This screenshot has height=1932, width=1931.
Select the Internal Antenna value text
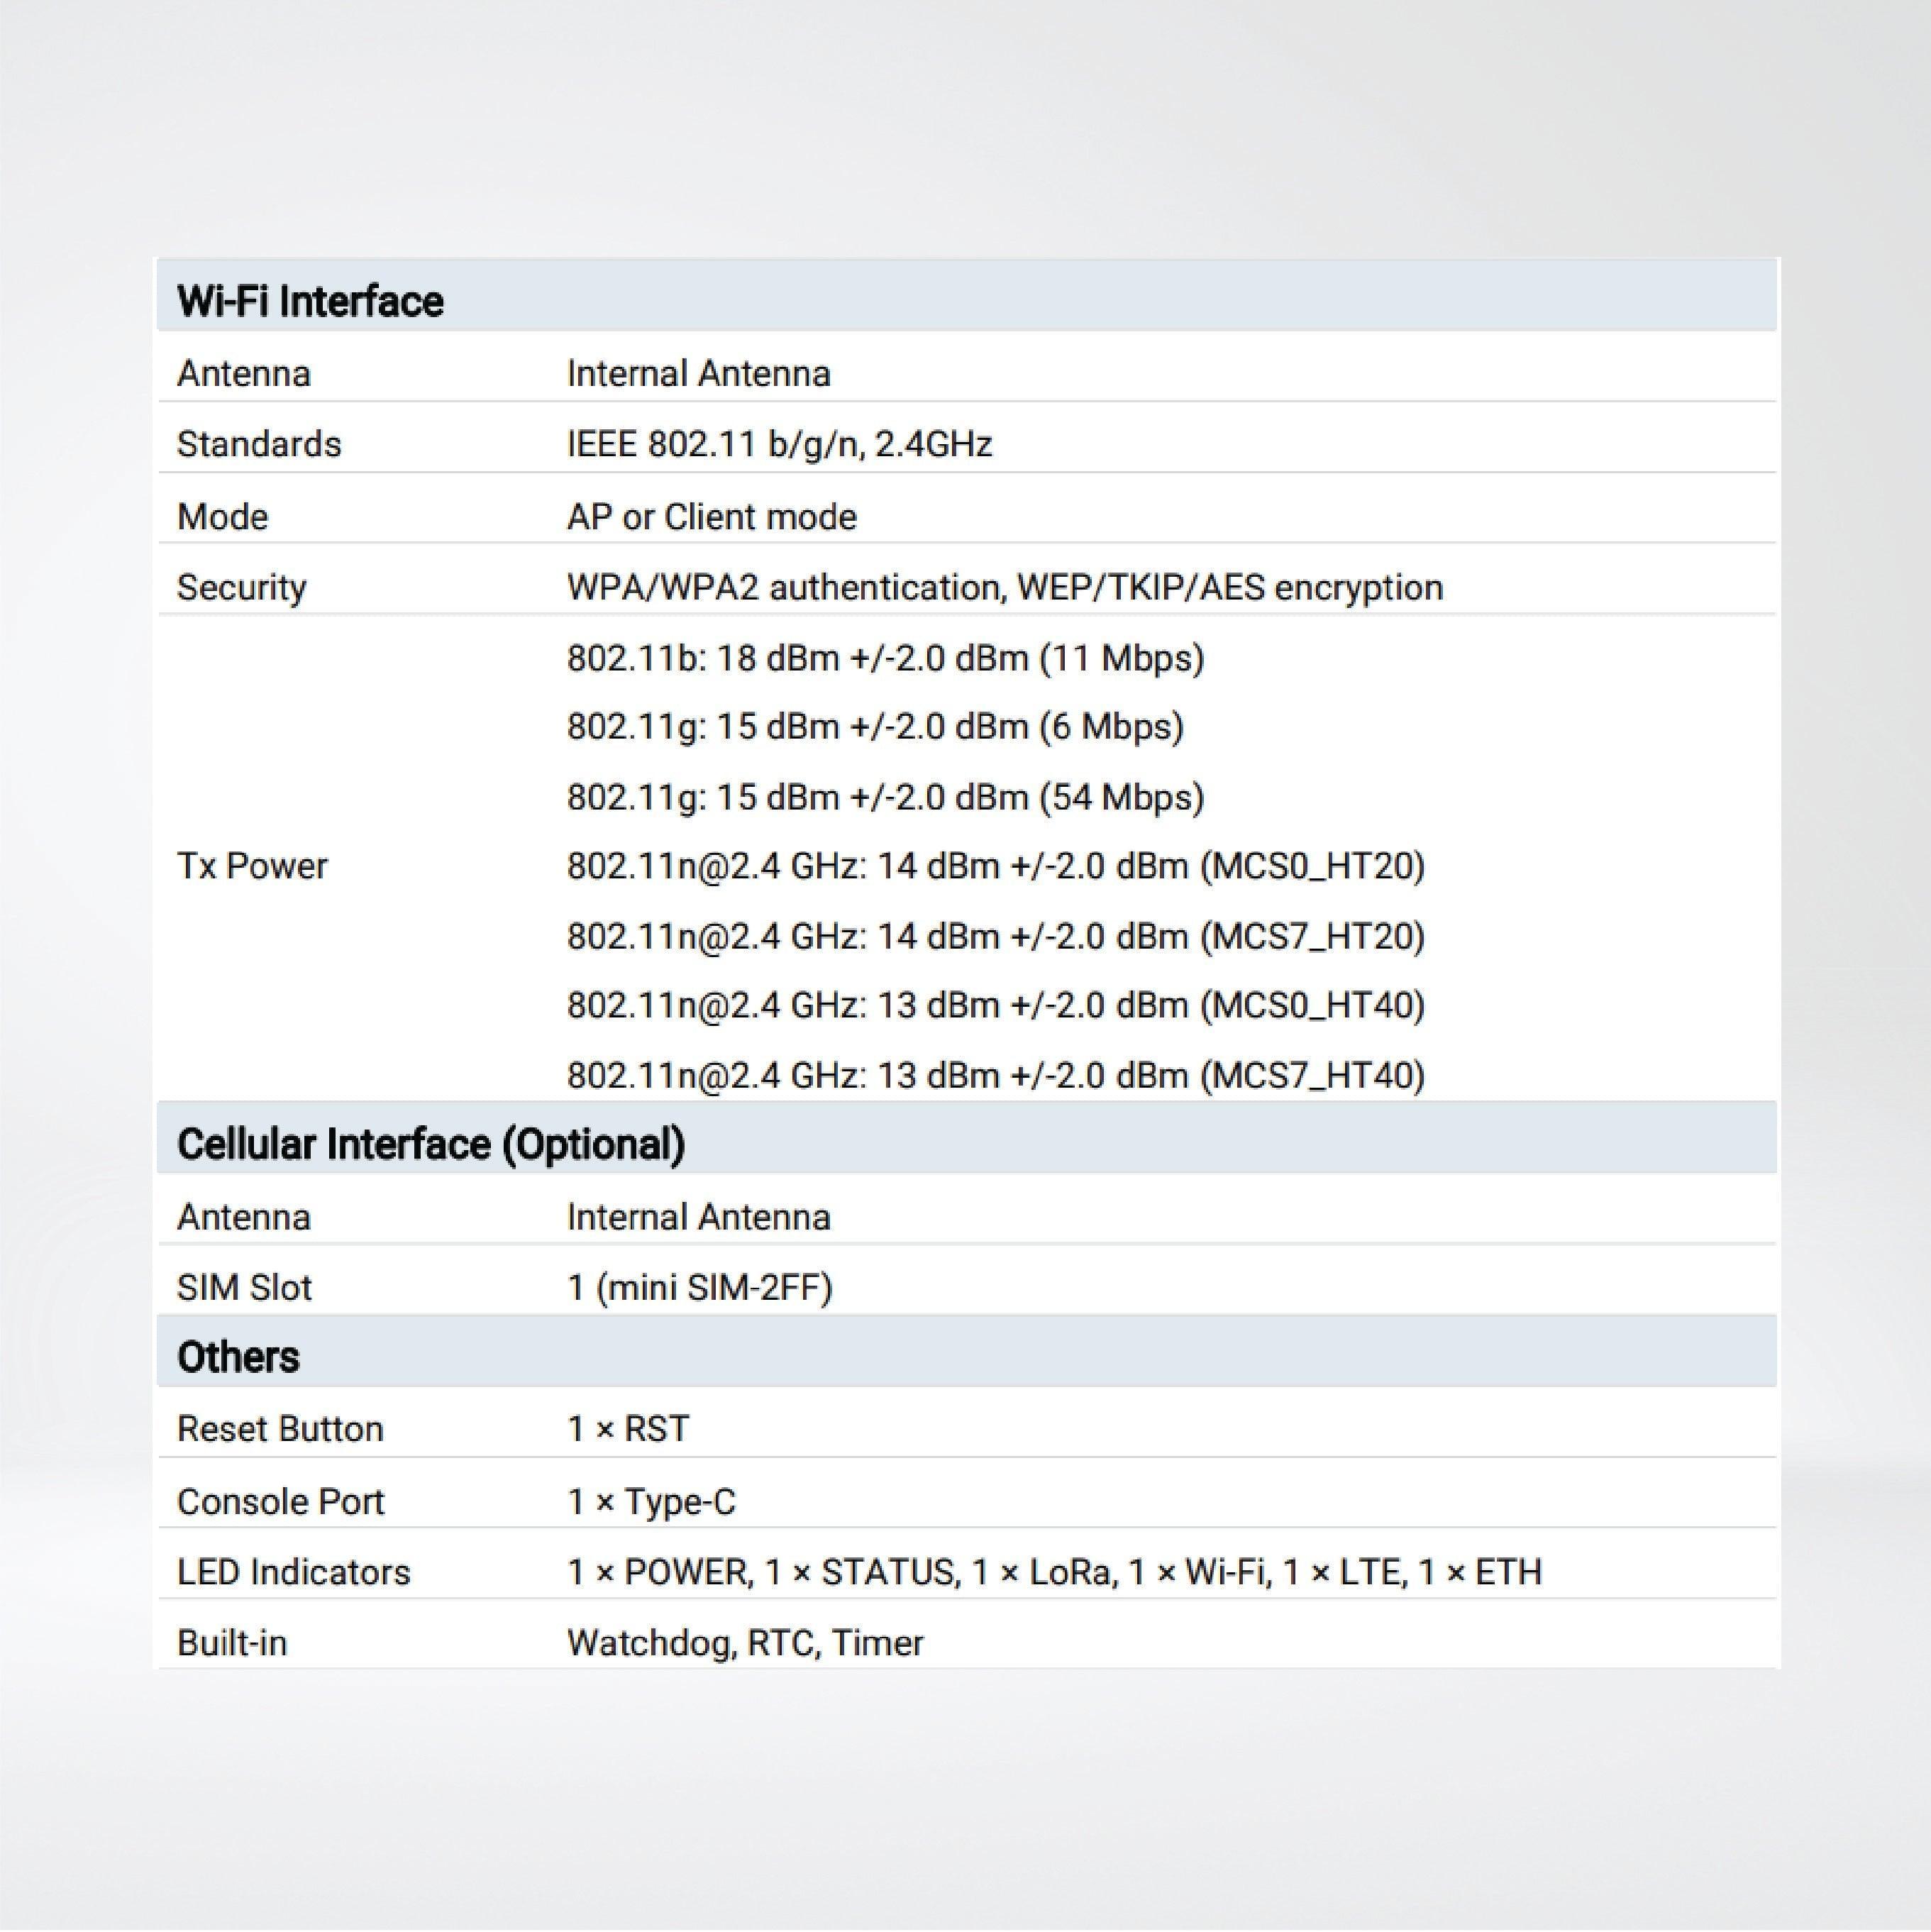697,372
